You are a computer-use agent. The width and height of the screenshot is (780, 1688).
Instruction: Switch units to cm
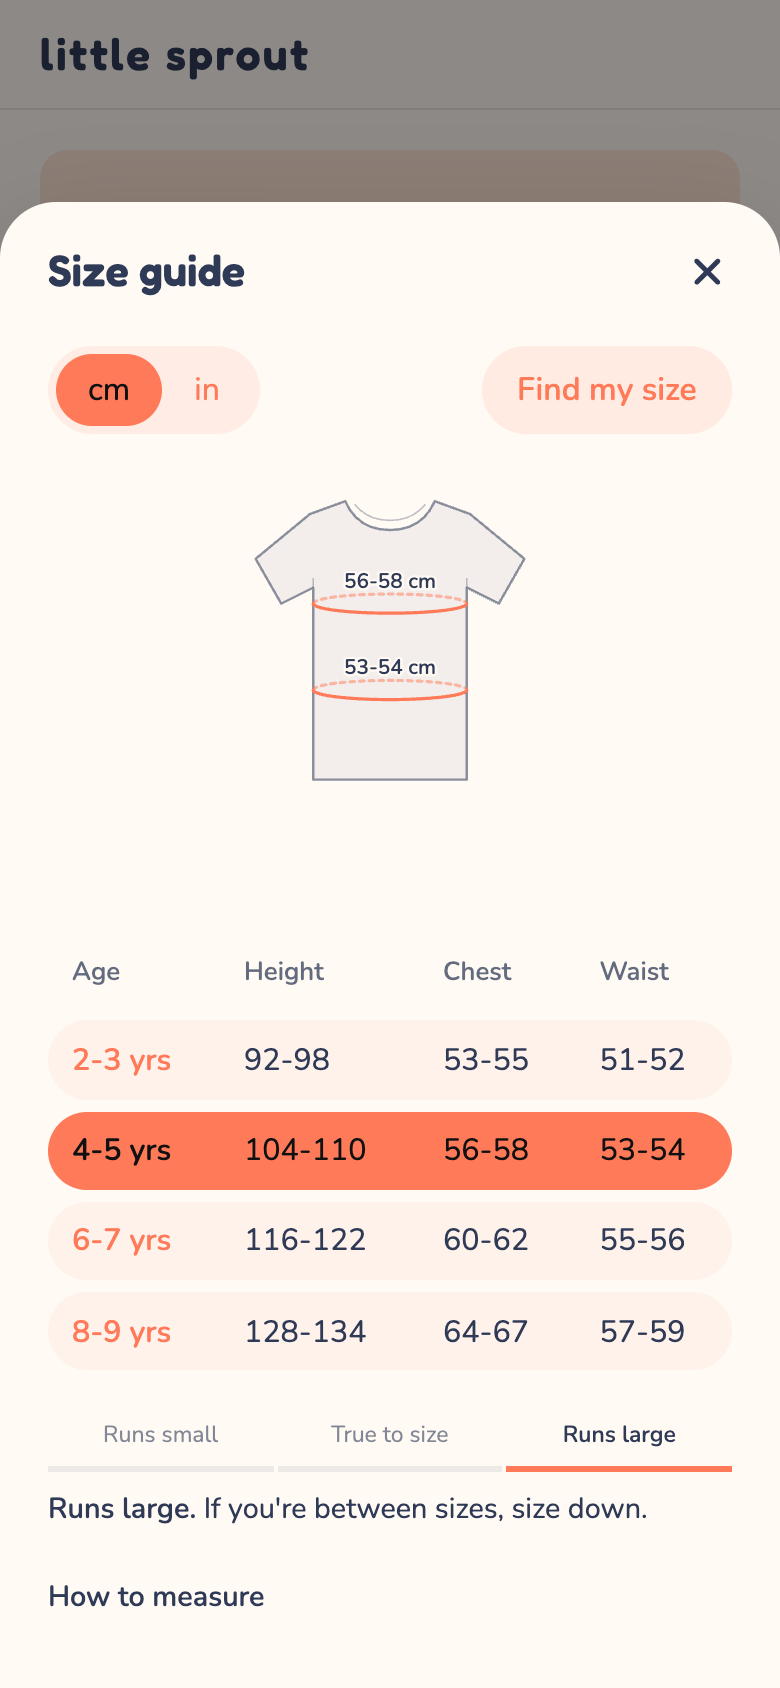point(109,390)
